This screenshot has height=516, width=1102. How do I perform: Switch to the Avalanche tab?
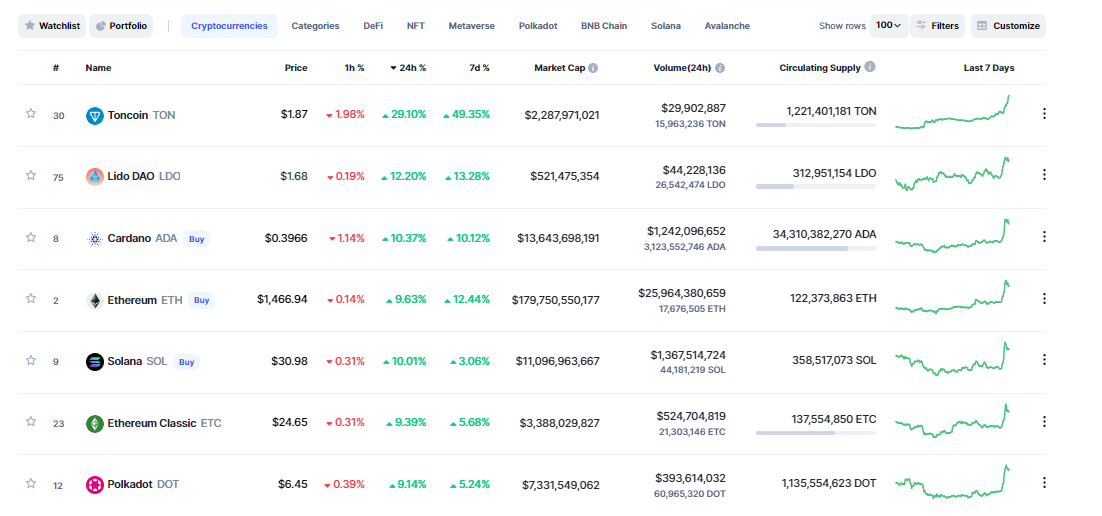point(727,26)
